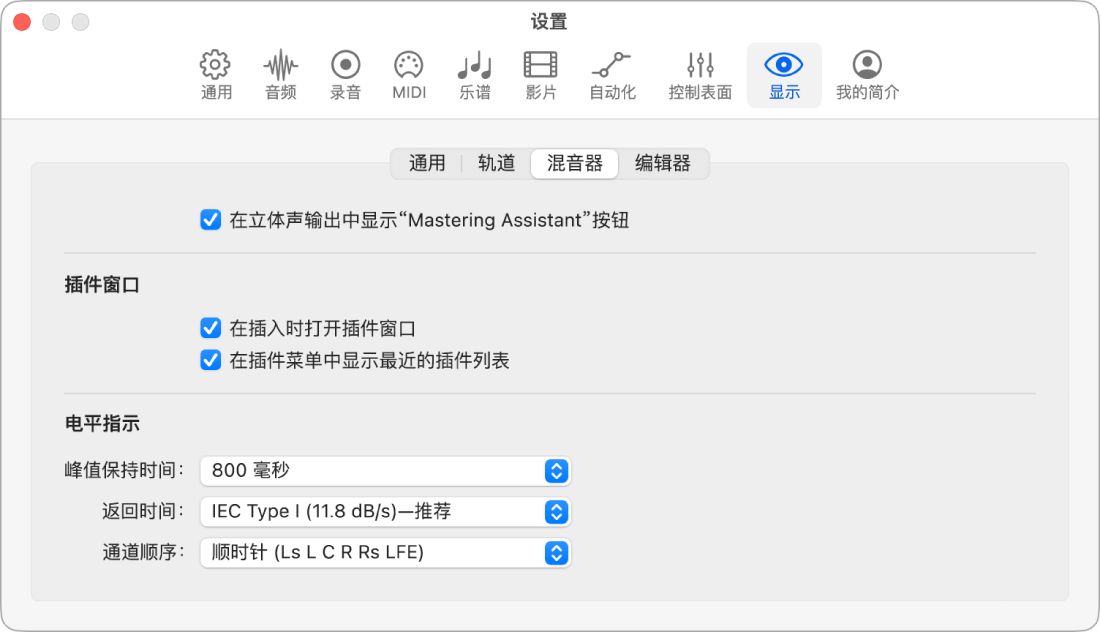Switch to 乐谱 settings
Screen dimensions: 1101x633
click(x=474, y=75)
